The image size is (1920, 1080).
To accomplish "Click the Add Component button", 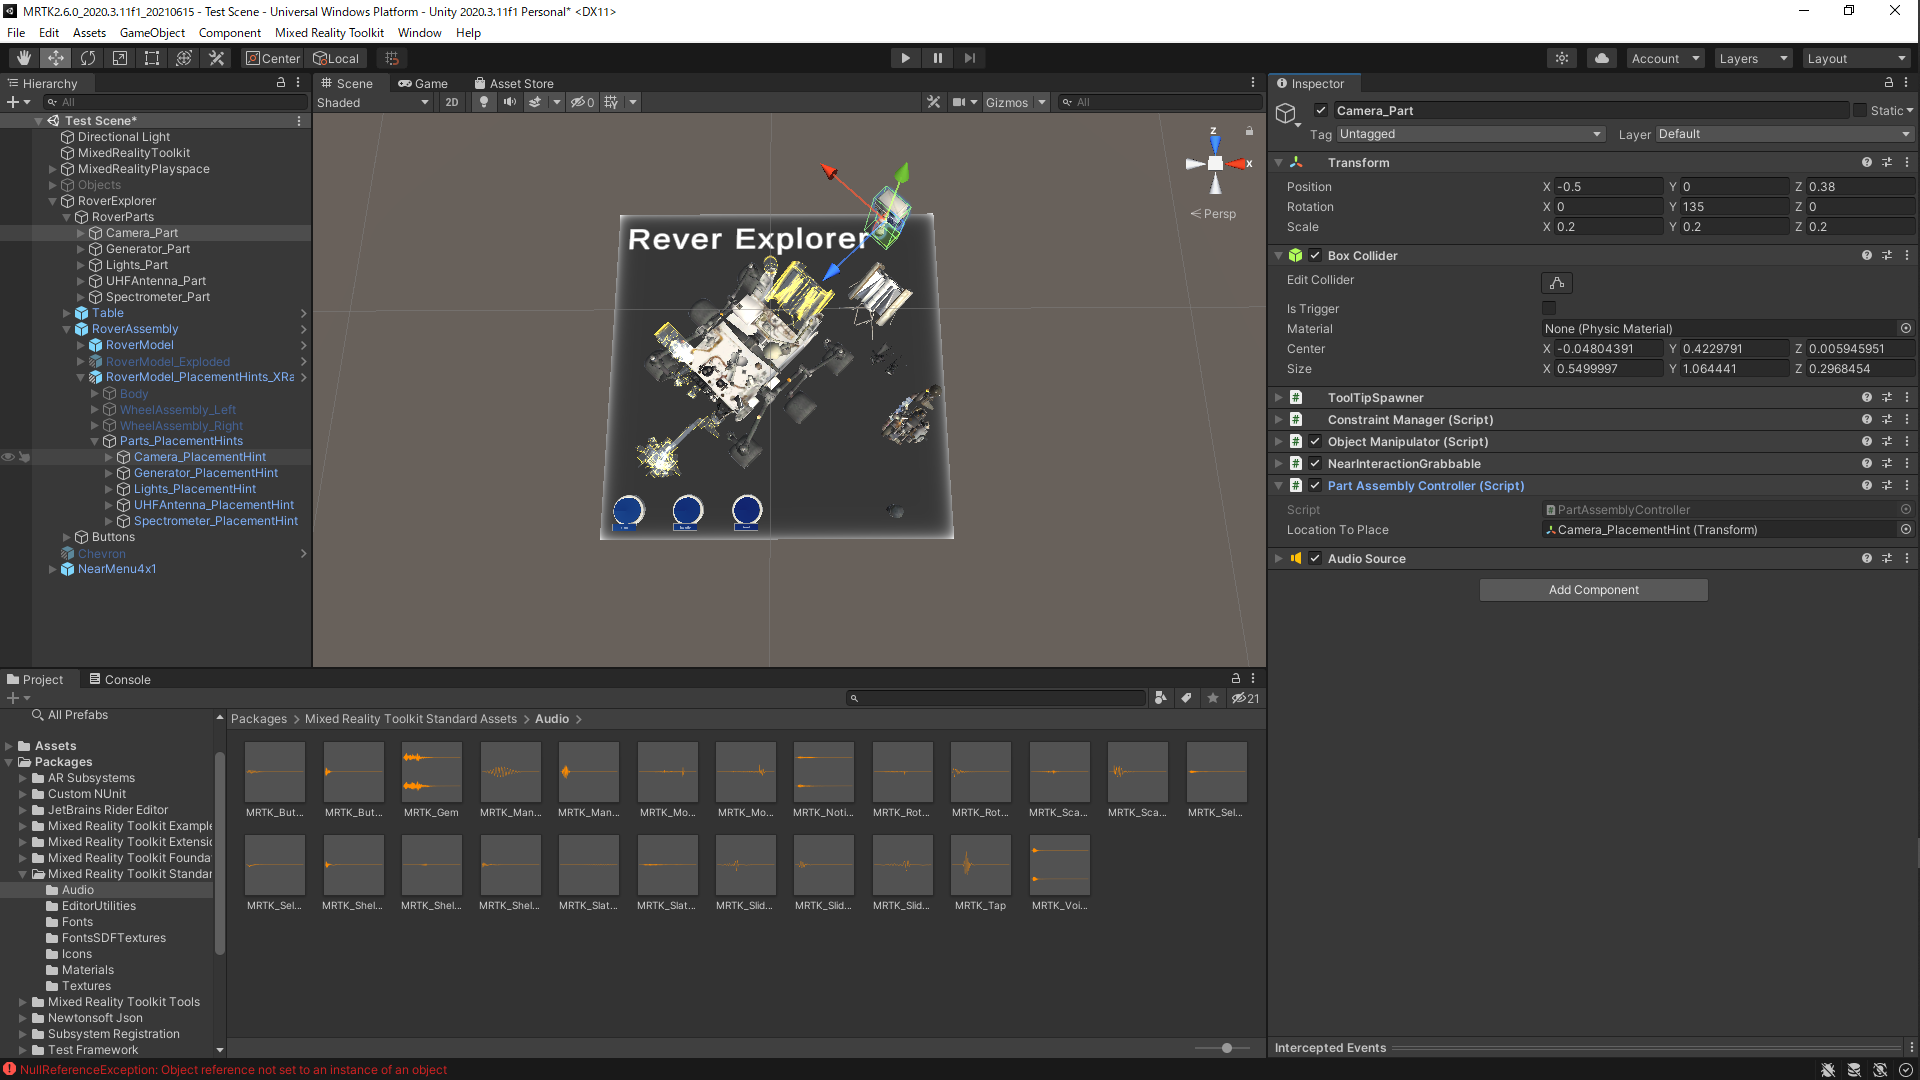I will 1593,590.
